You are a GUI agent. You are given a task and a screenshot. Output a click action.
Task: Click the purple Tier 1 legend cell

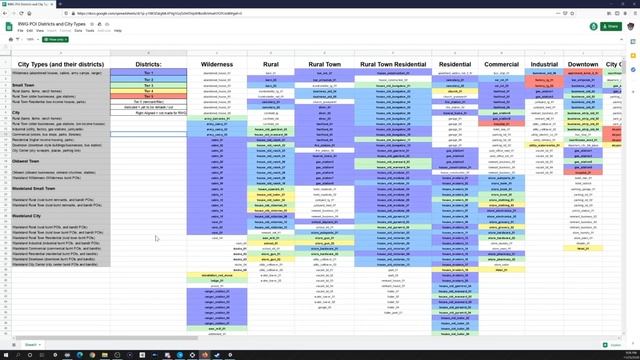(x=149, y=73)
